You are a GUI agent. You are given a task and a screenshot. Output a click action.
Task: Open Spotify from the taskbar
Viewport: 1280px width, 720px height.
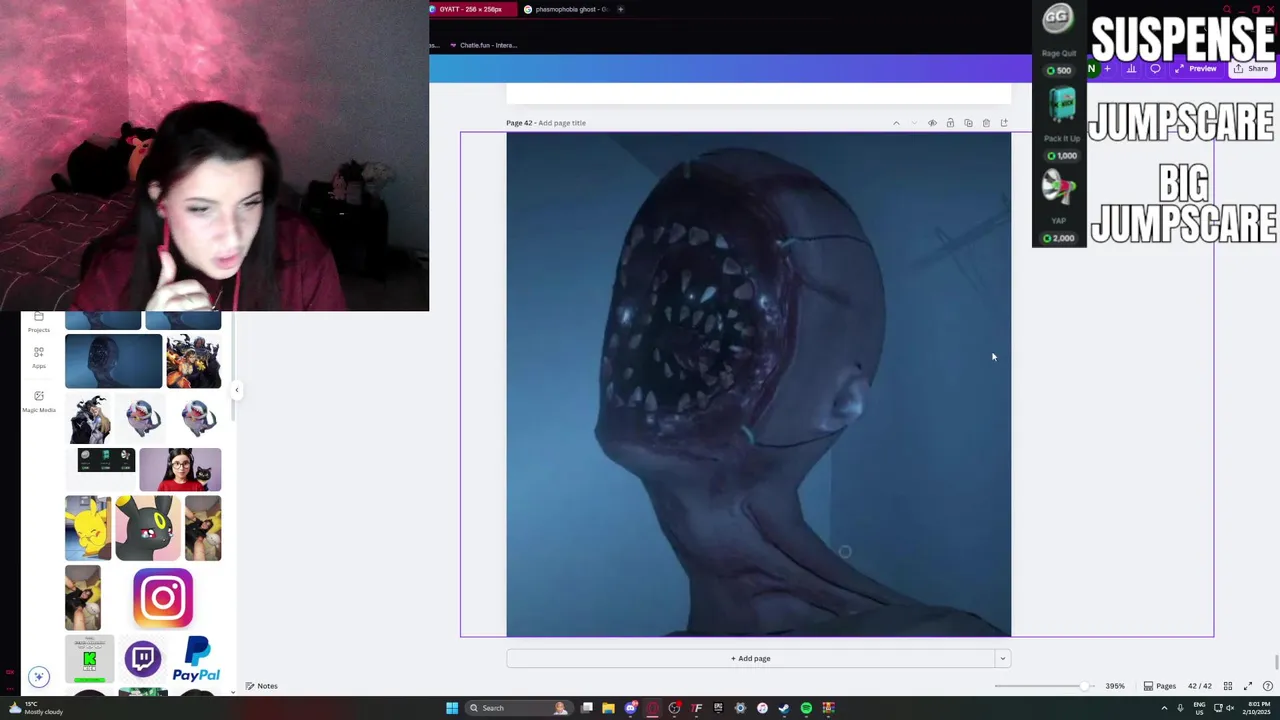[806, 708]
